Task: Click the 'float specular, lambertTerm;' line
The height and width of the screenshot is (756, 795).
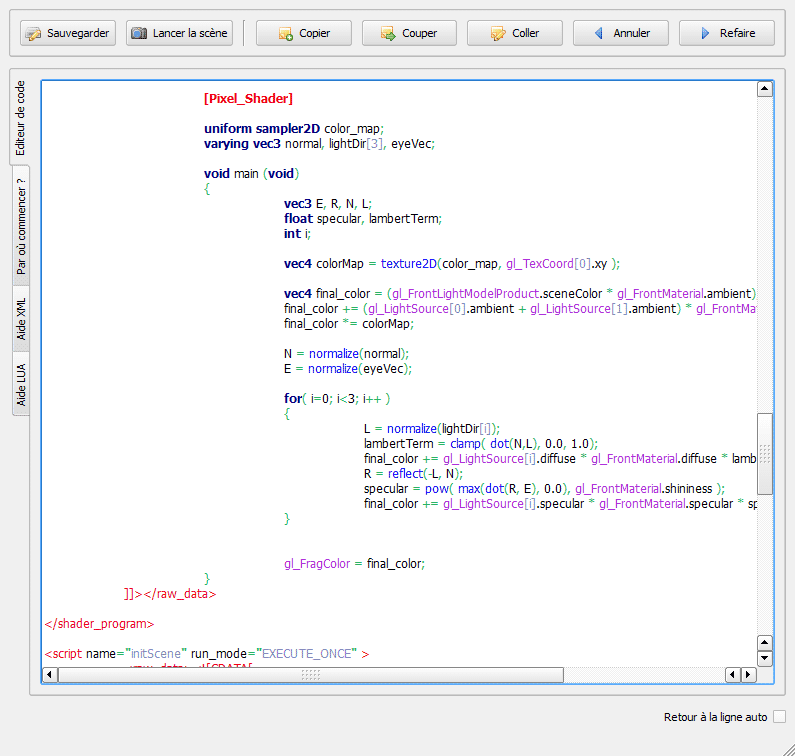Action: click(363, 219)
